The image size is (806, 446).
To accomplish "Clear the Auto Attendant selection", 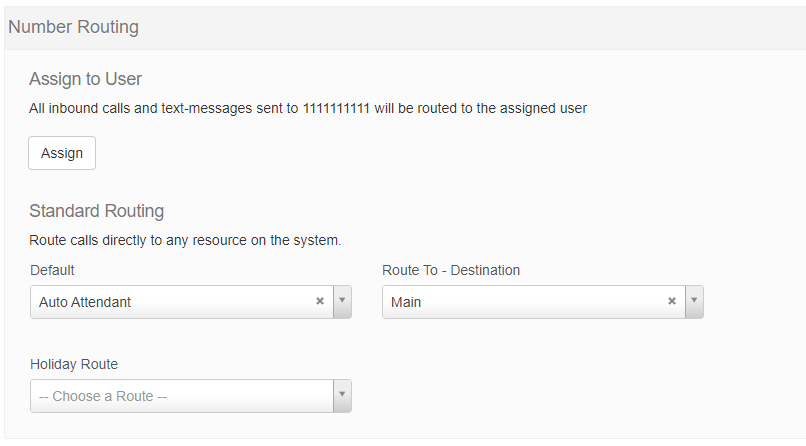I will [x=320, y=301].
